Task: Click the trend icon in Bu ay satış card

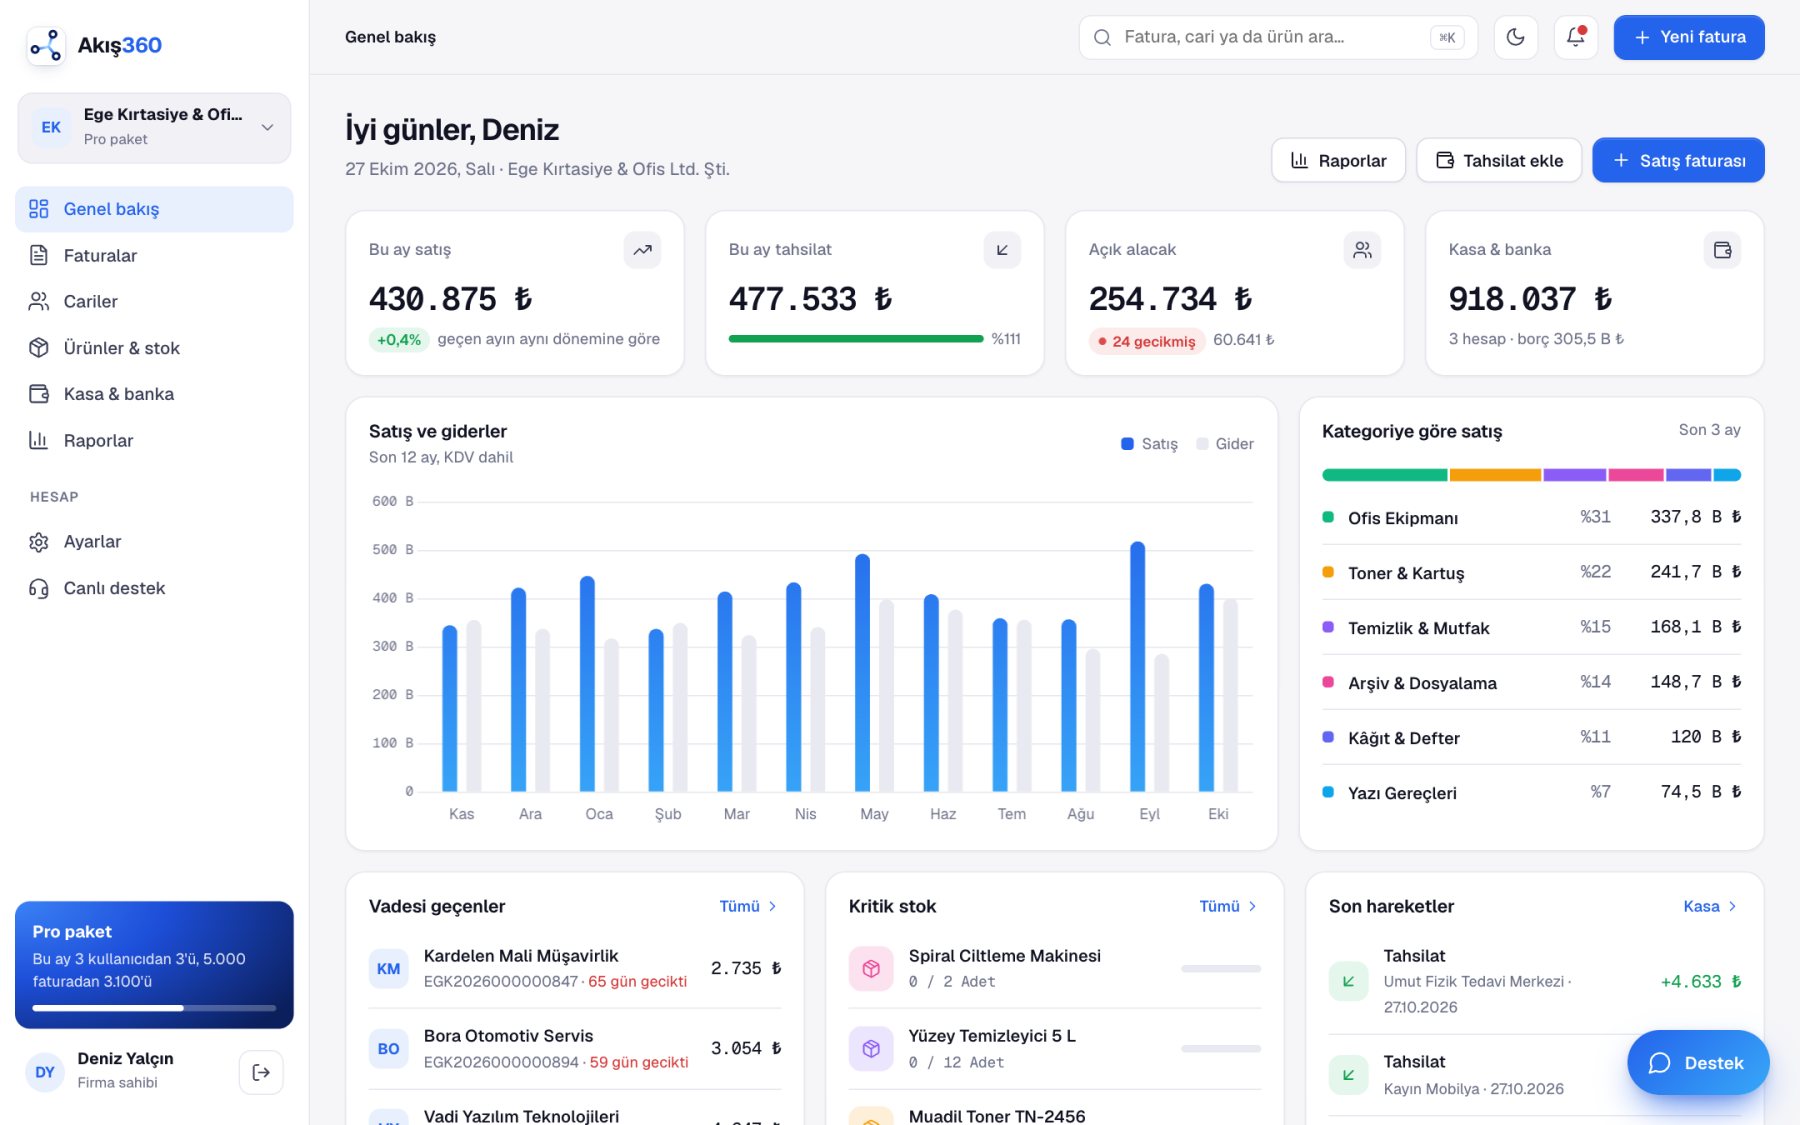Action: [x=642, y=250]
